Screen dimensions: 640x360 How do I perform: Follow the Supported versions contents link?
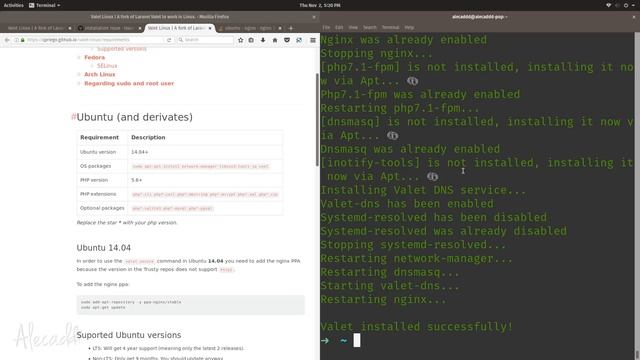(121, 49)
